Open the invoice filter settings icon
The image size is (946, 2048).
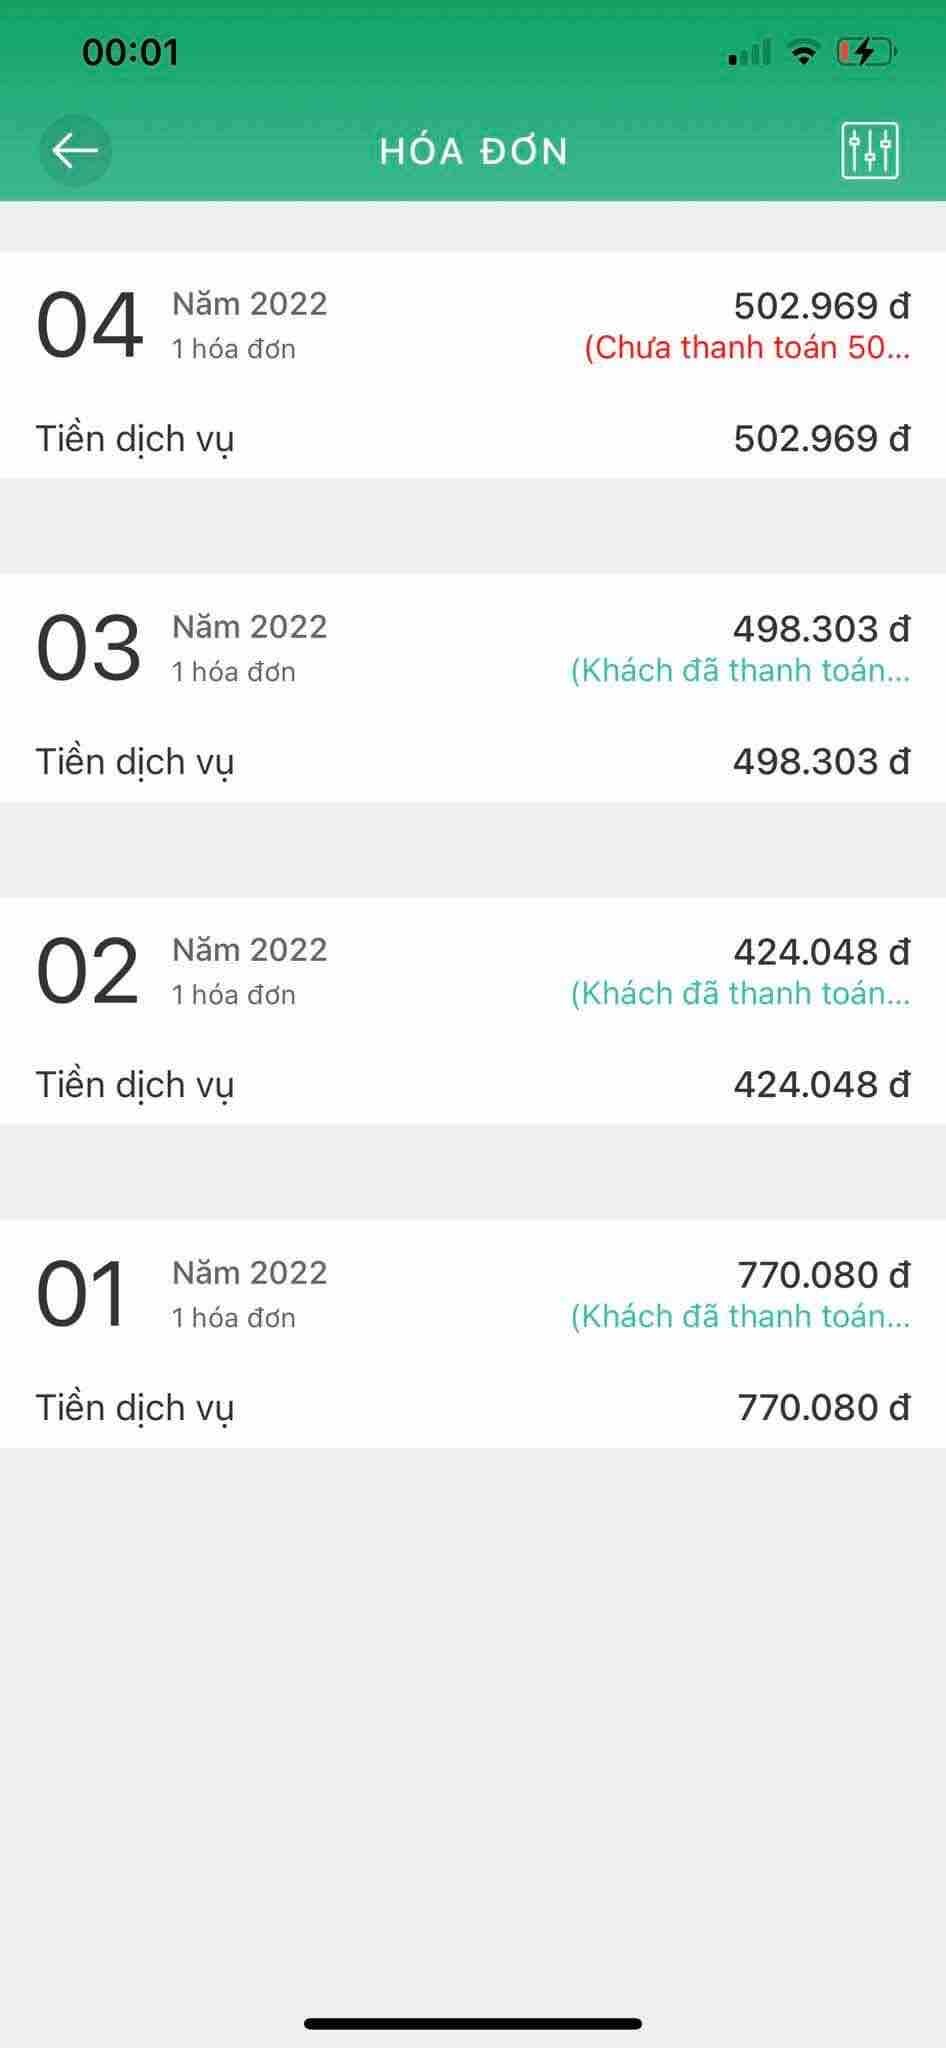tap(870, 151)
